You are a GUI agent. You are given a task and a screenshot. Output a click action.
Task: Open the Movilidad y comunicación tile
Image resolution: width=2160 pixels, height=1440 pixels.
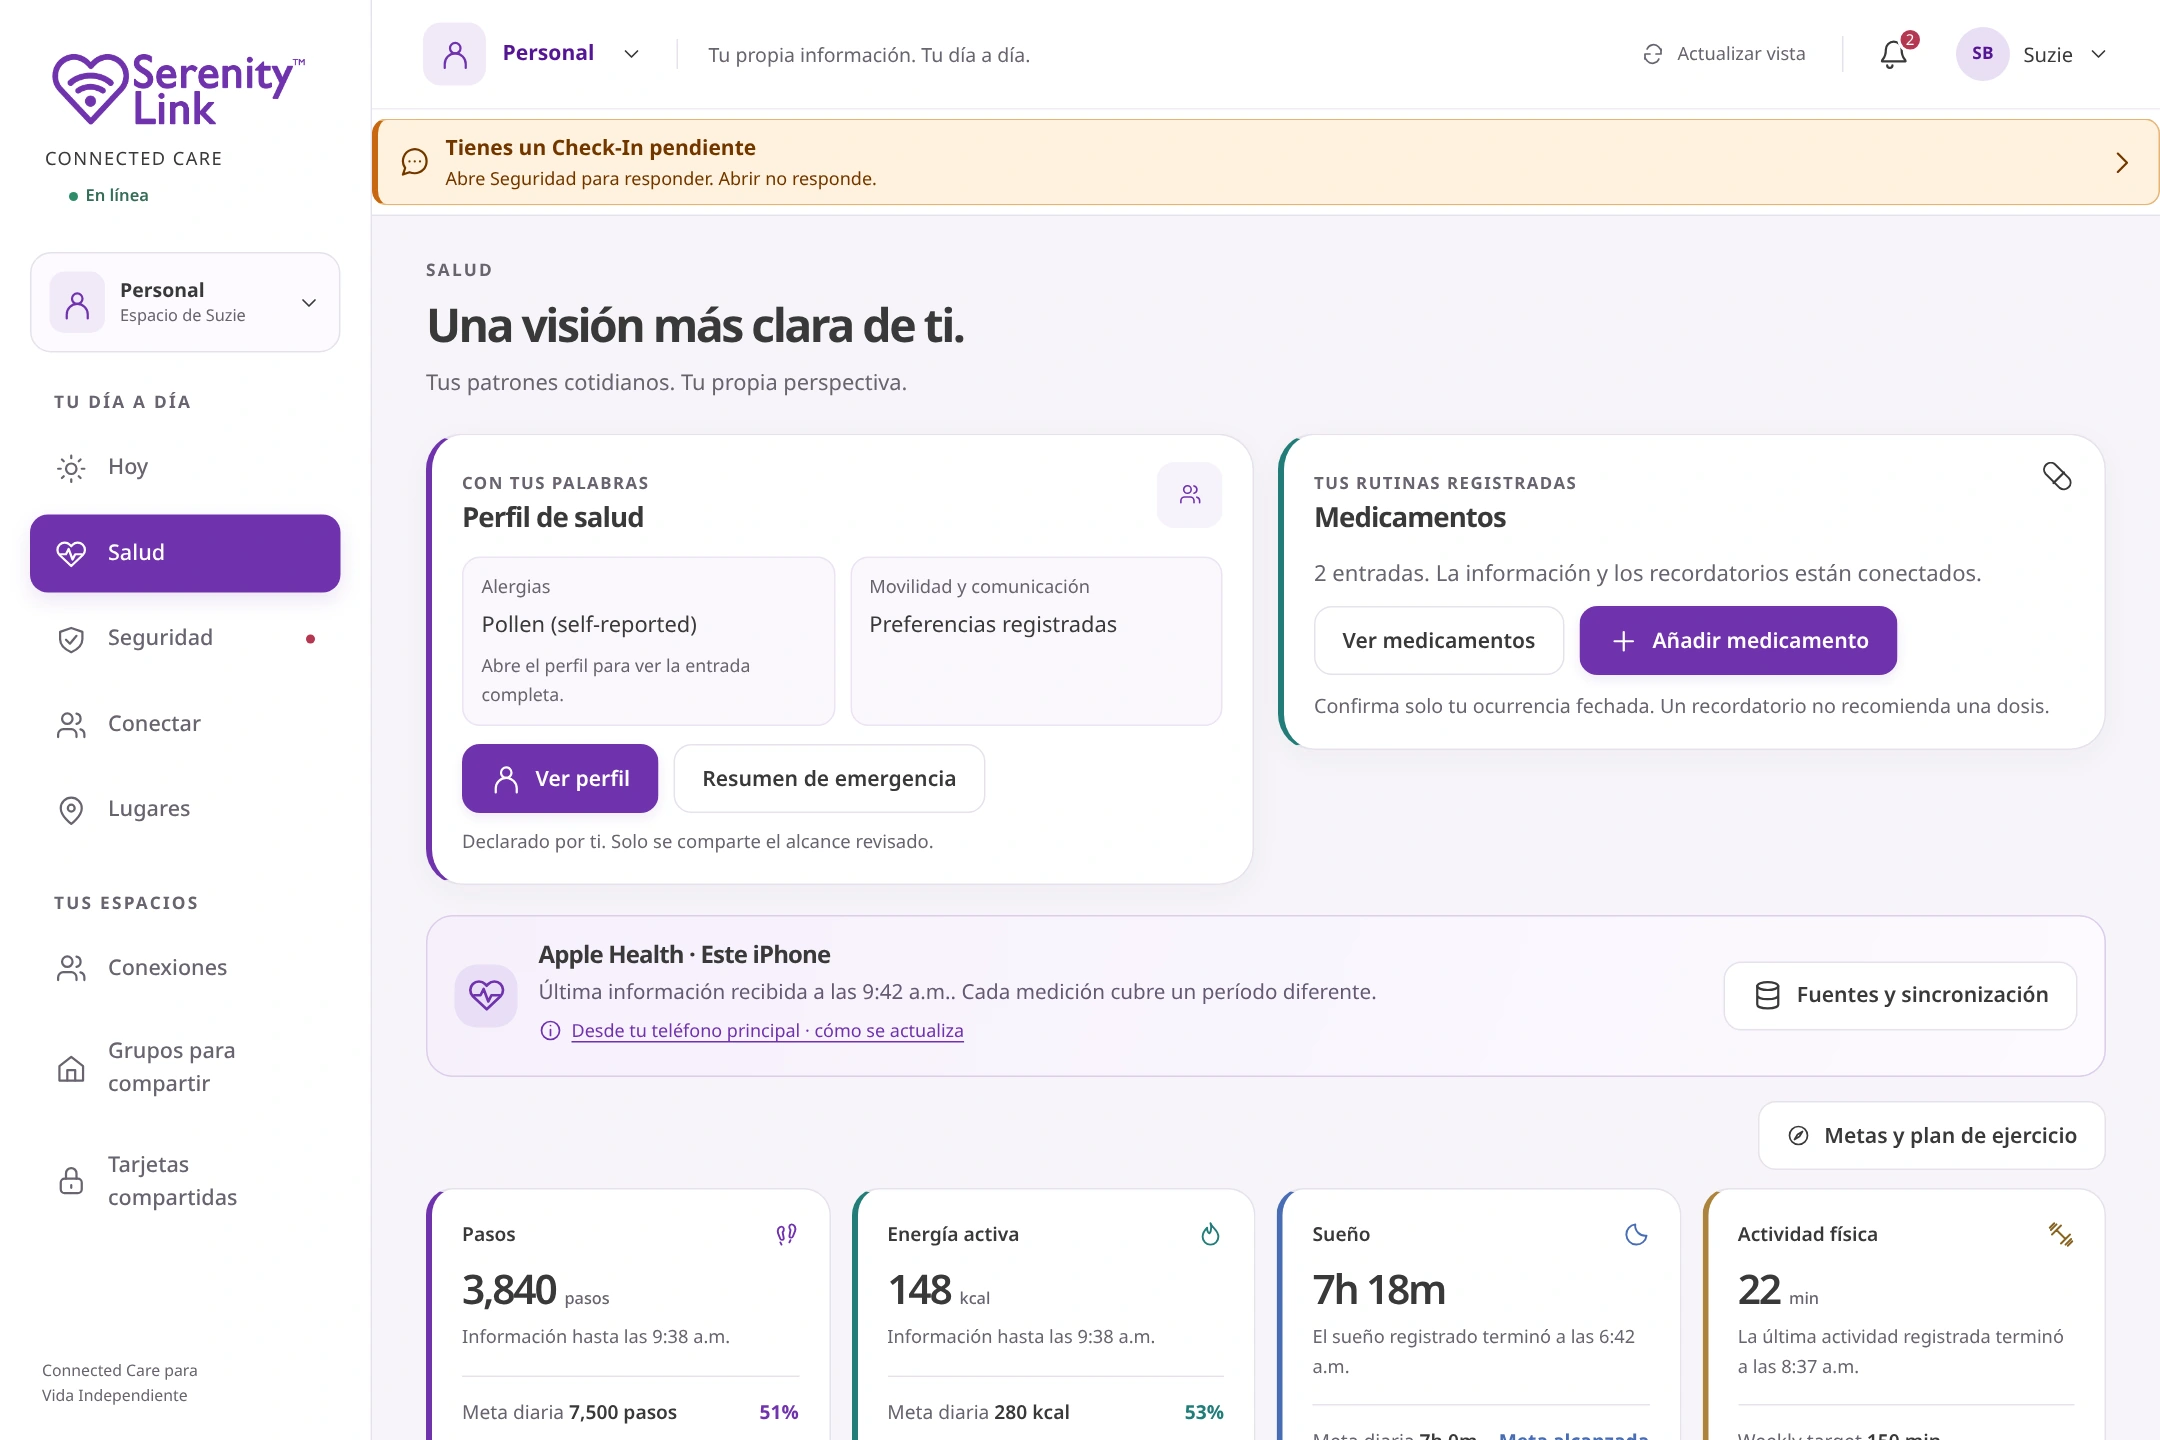coord(1036,641)
